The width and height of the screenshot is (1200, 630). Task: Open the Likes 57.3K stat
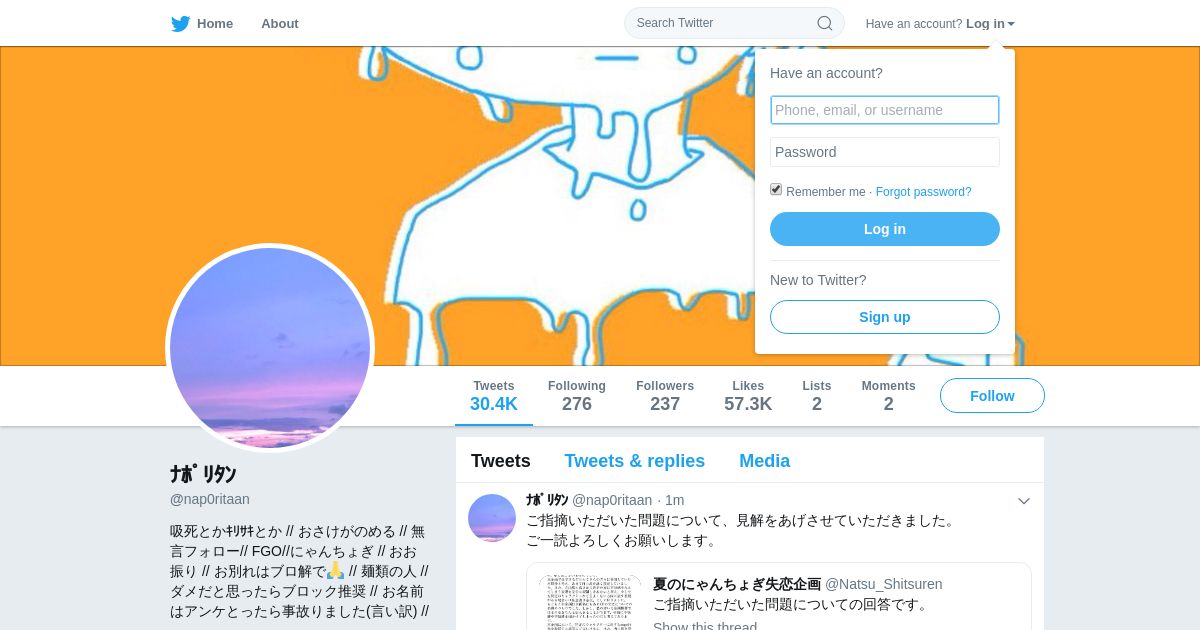click(748, 396)
